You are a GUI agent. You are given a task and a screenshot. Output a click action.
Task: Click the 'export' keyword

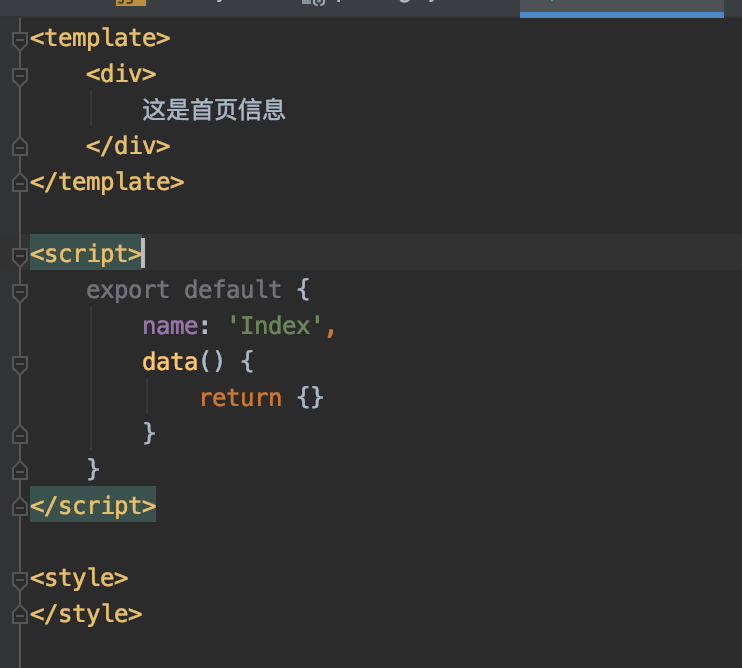128,290
